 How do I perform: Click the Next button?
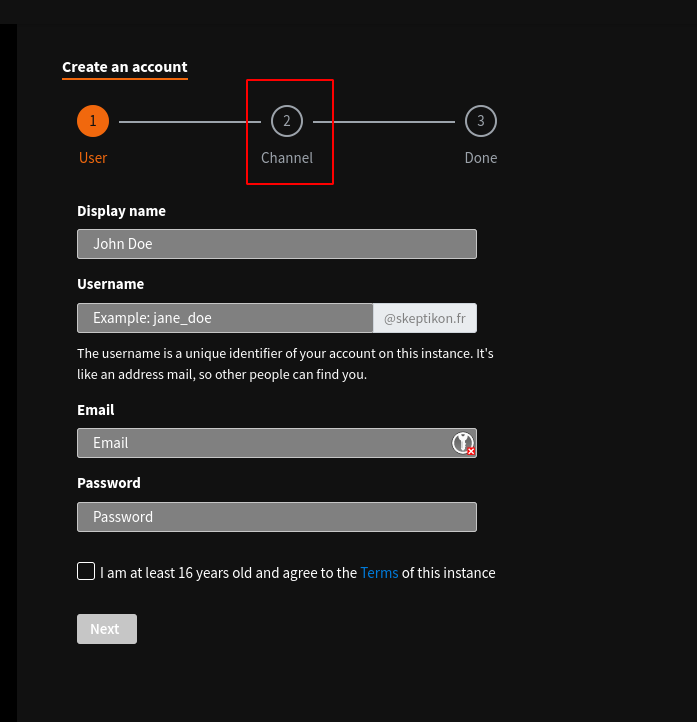click(107, 629)
